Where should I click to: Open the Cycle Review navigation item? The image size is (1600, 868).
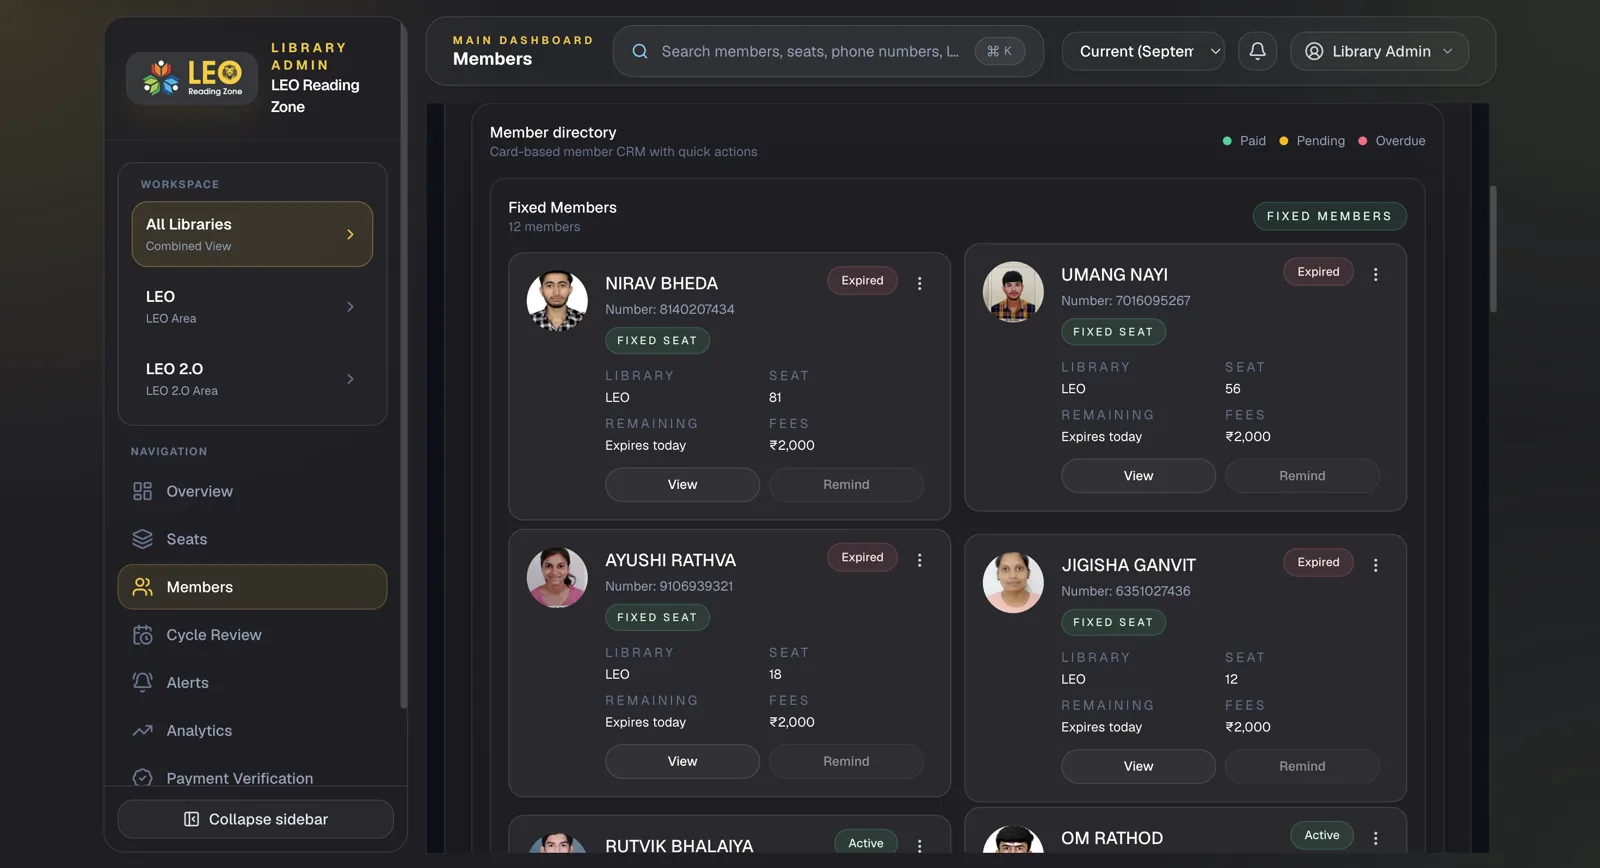[x=252, y=635]
